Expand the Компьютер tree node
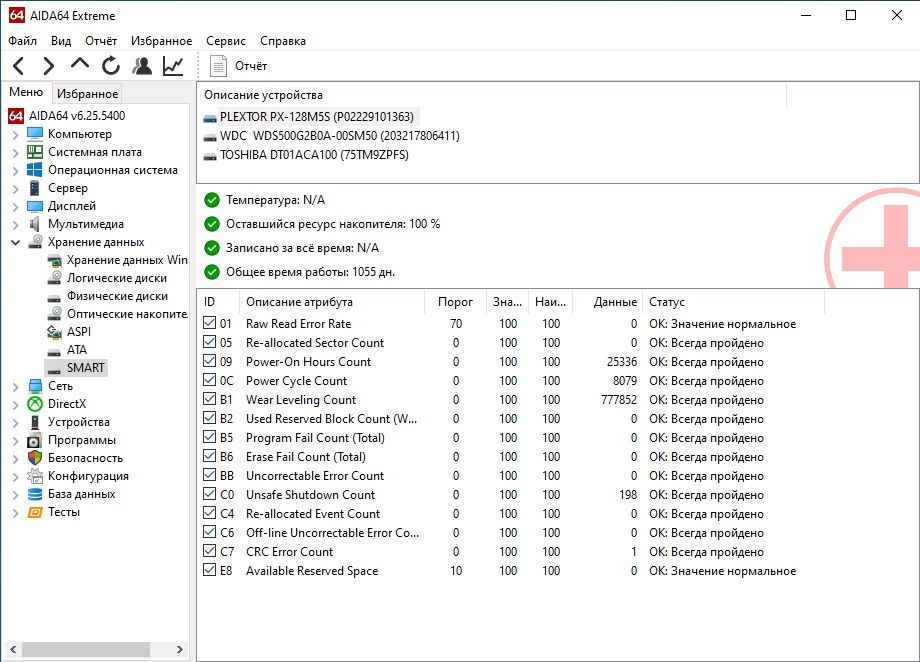This screenshot has width=920, height=662. click(16, 135)
